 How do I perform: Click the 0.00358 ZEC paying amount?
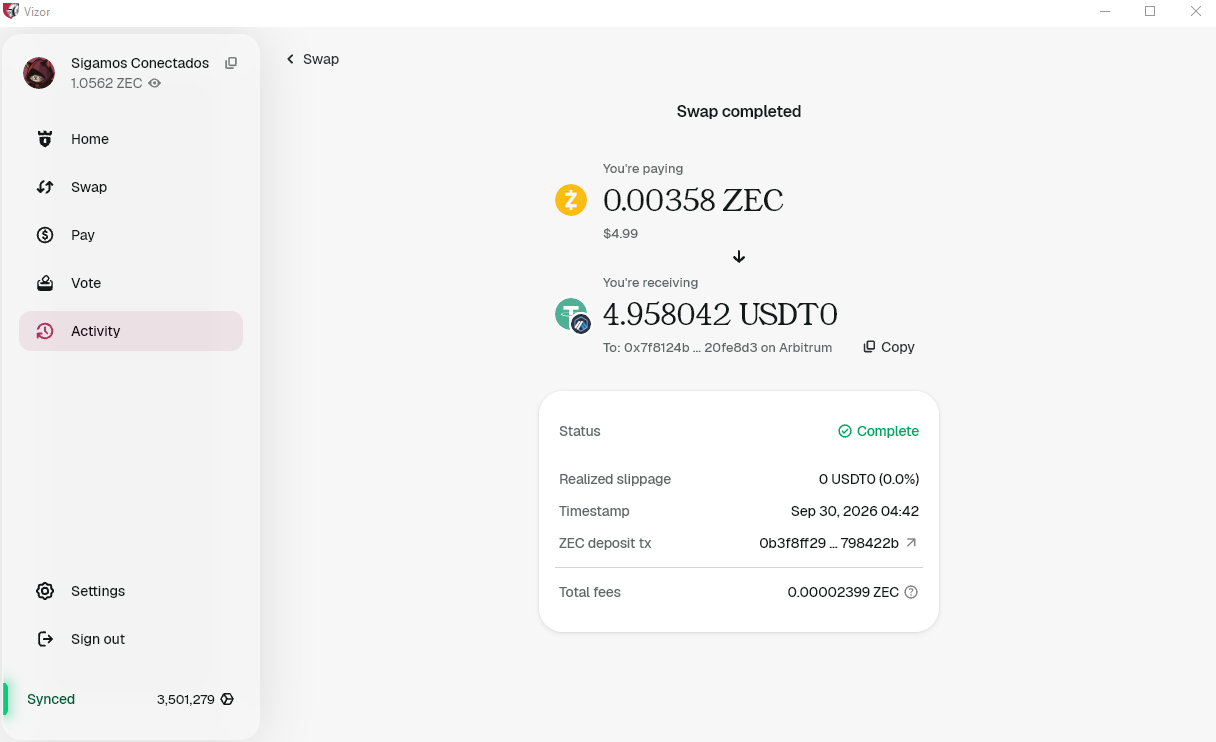tap(693, 200)
